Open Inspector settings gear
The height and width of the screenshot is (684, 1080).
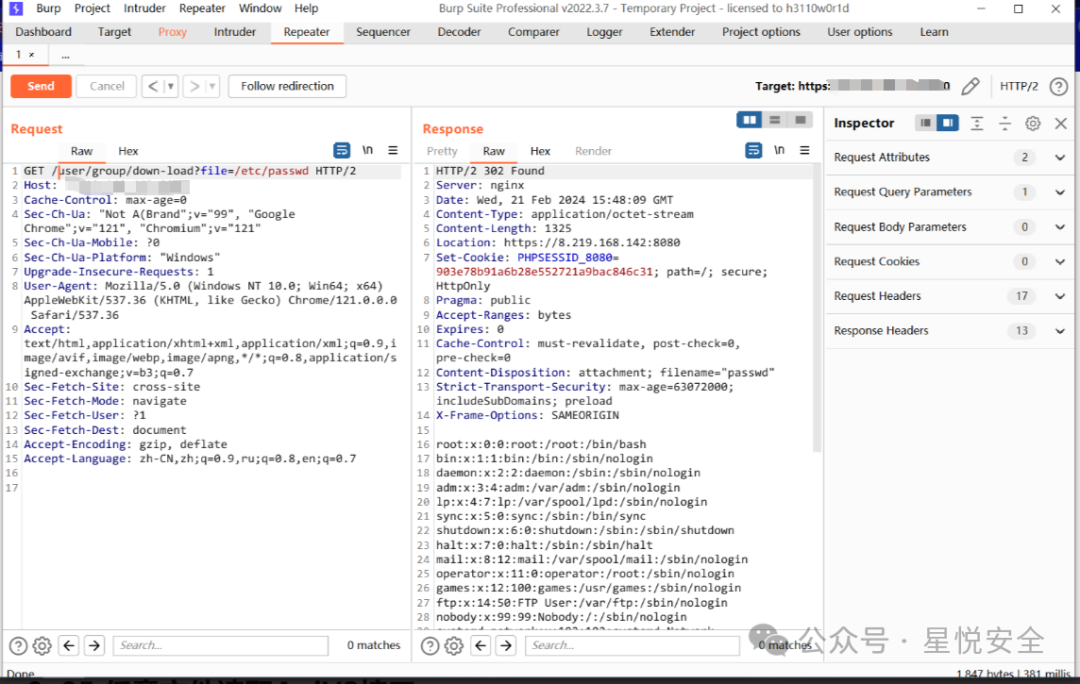[1032, 123]
